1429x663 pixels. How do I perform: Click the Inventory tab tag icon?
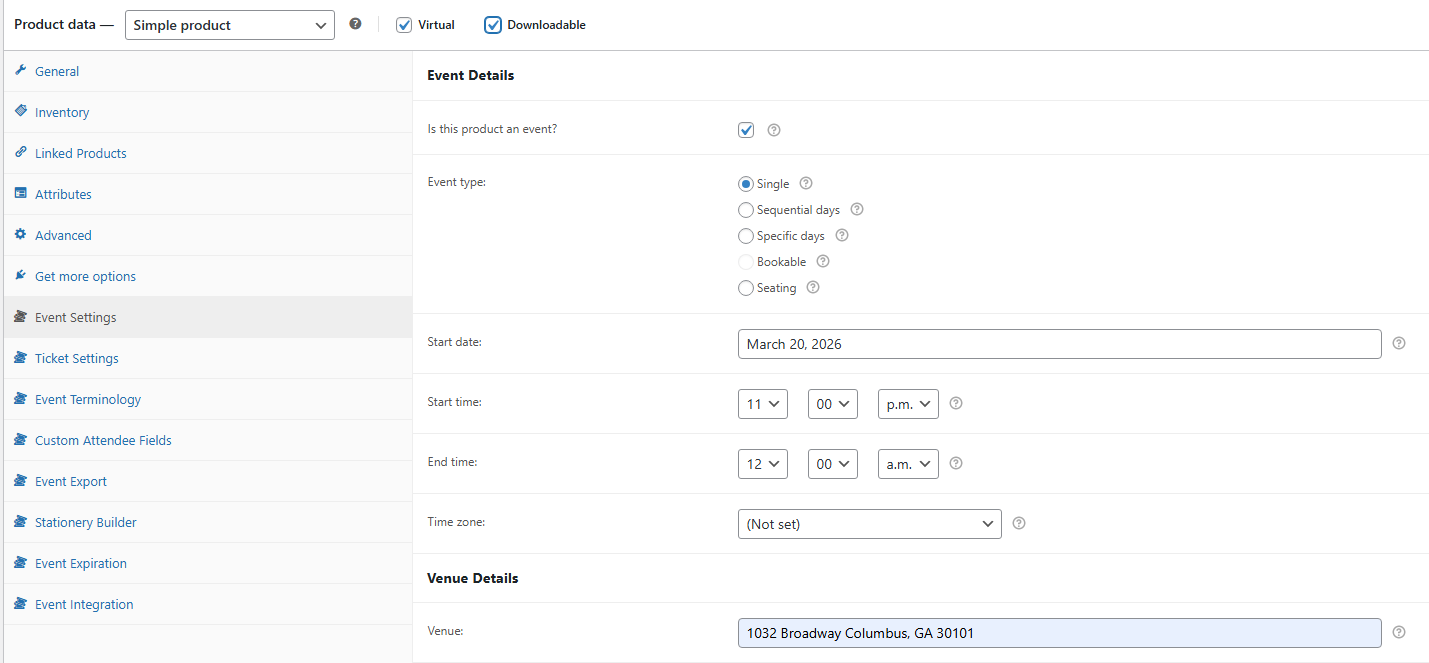(x=20, y=112)
